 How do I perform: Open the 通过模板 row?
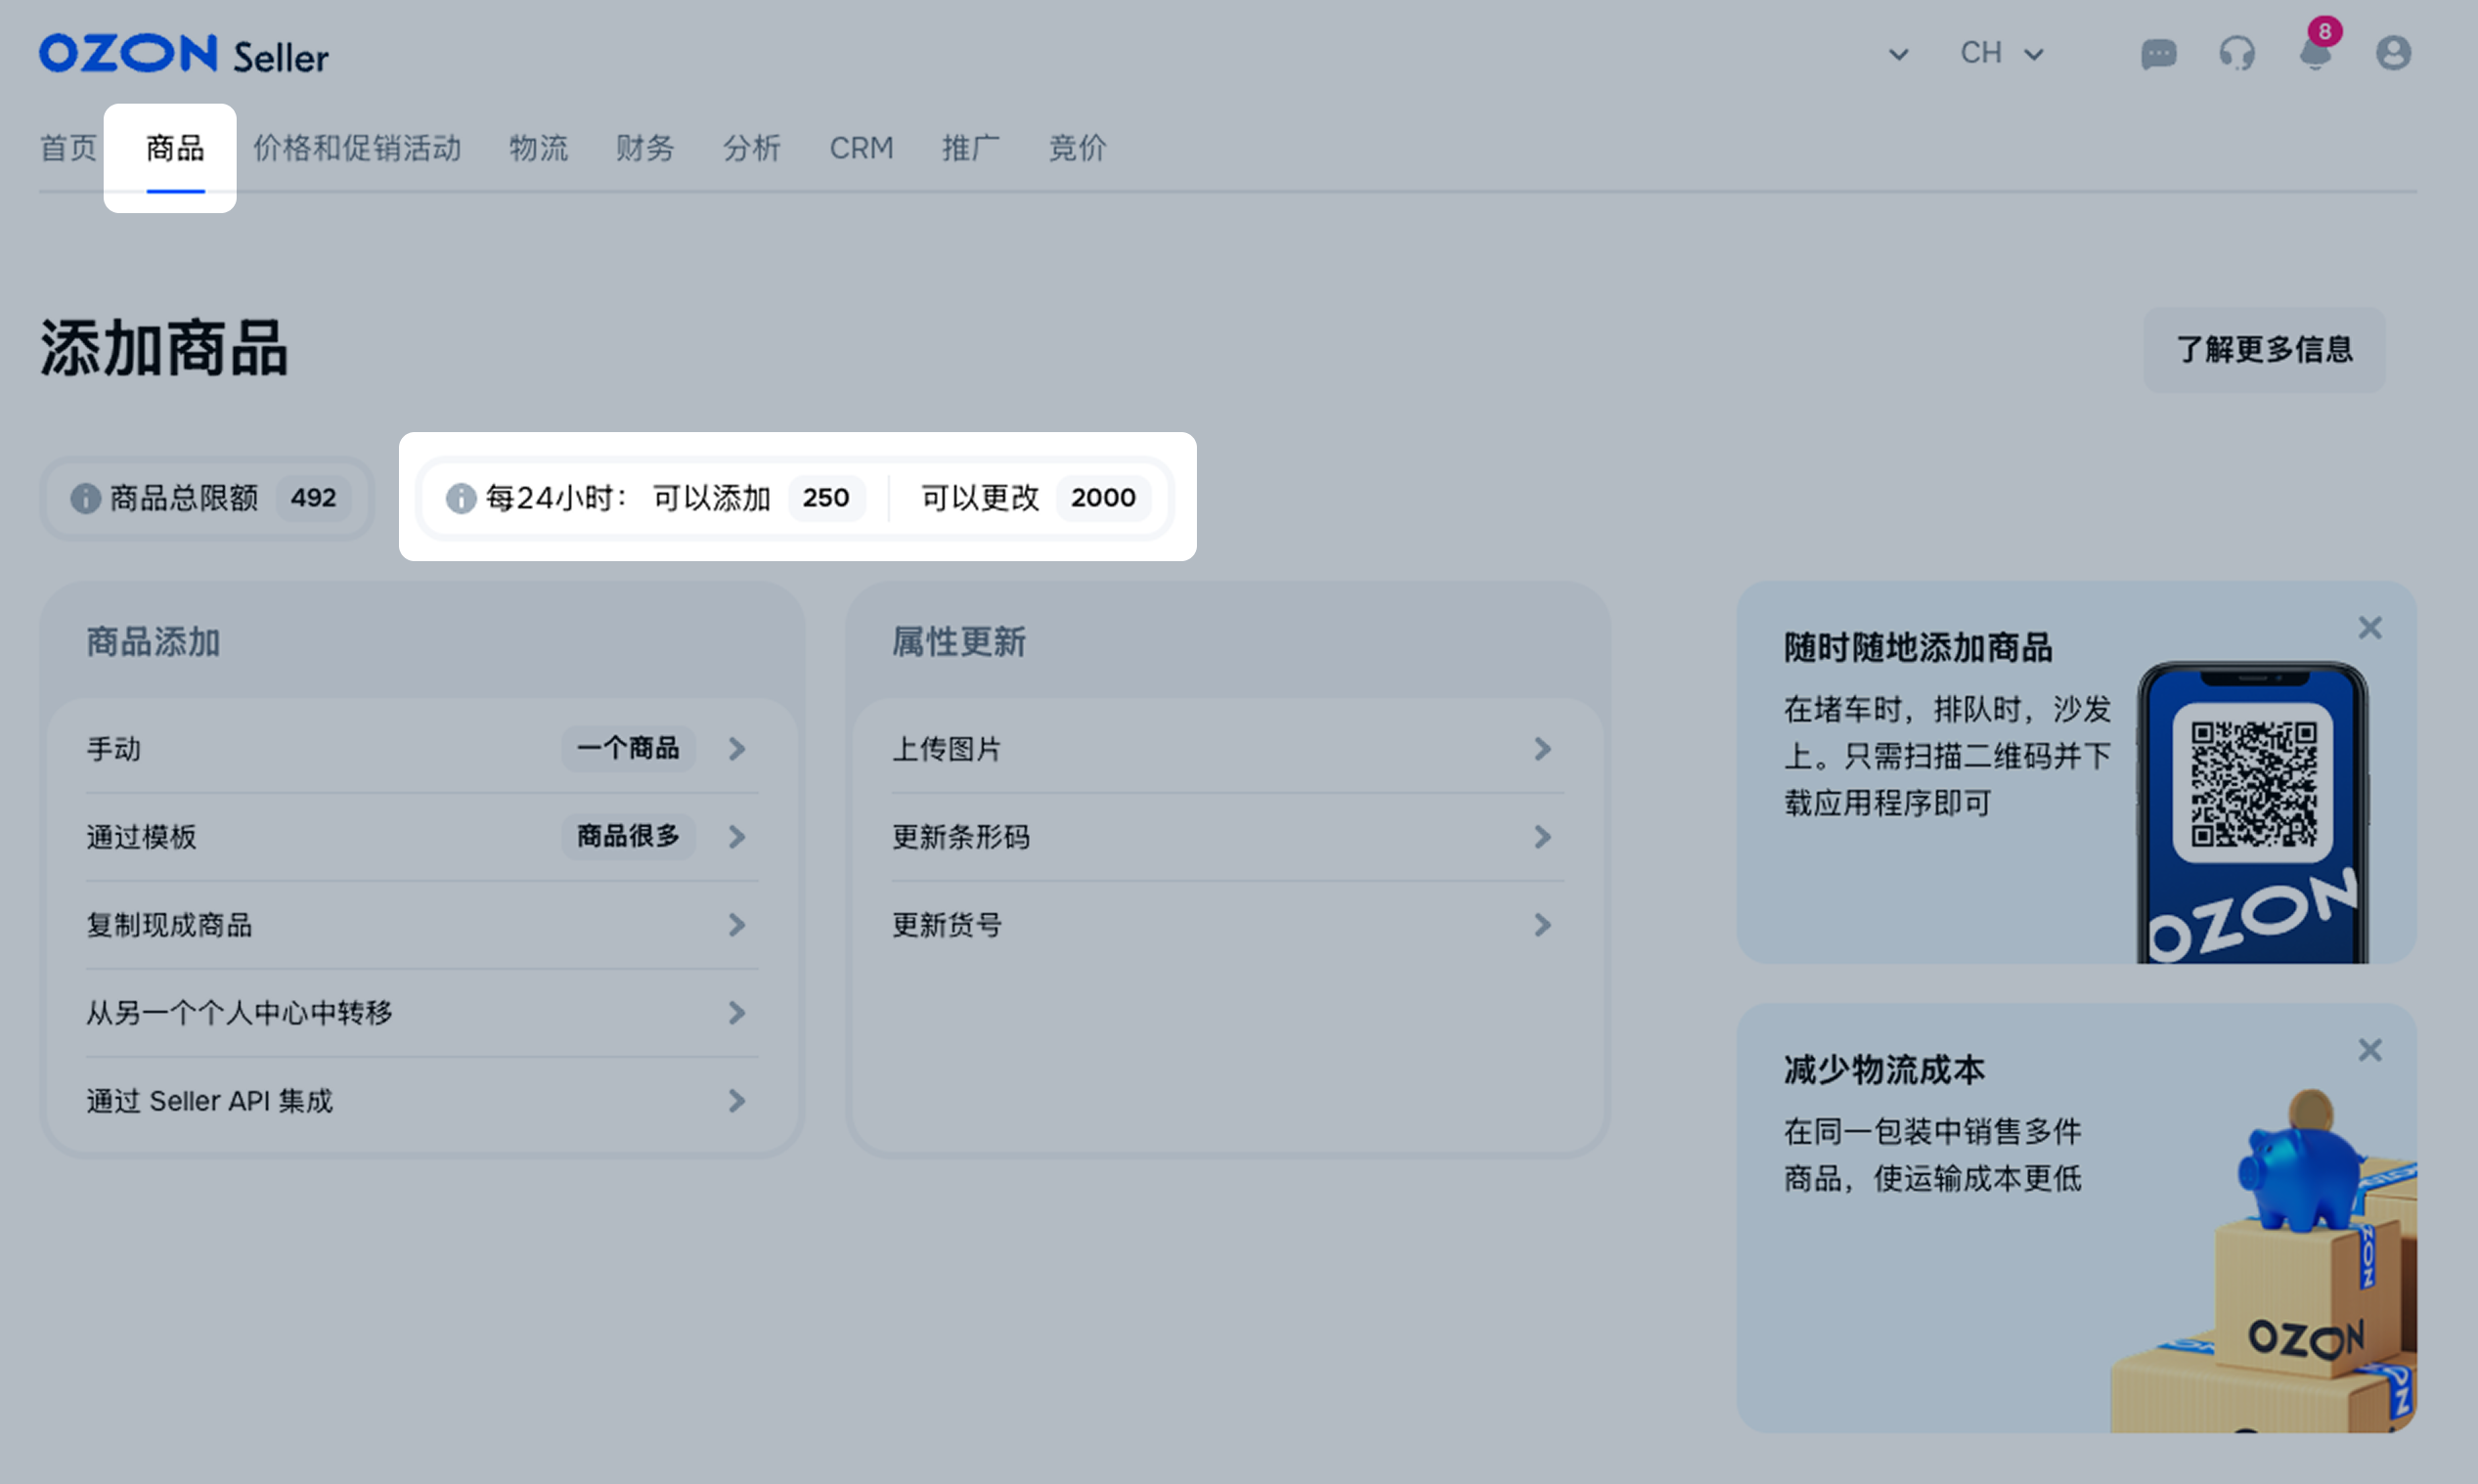pos(421,837)
